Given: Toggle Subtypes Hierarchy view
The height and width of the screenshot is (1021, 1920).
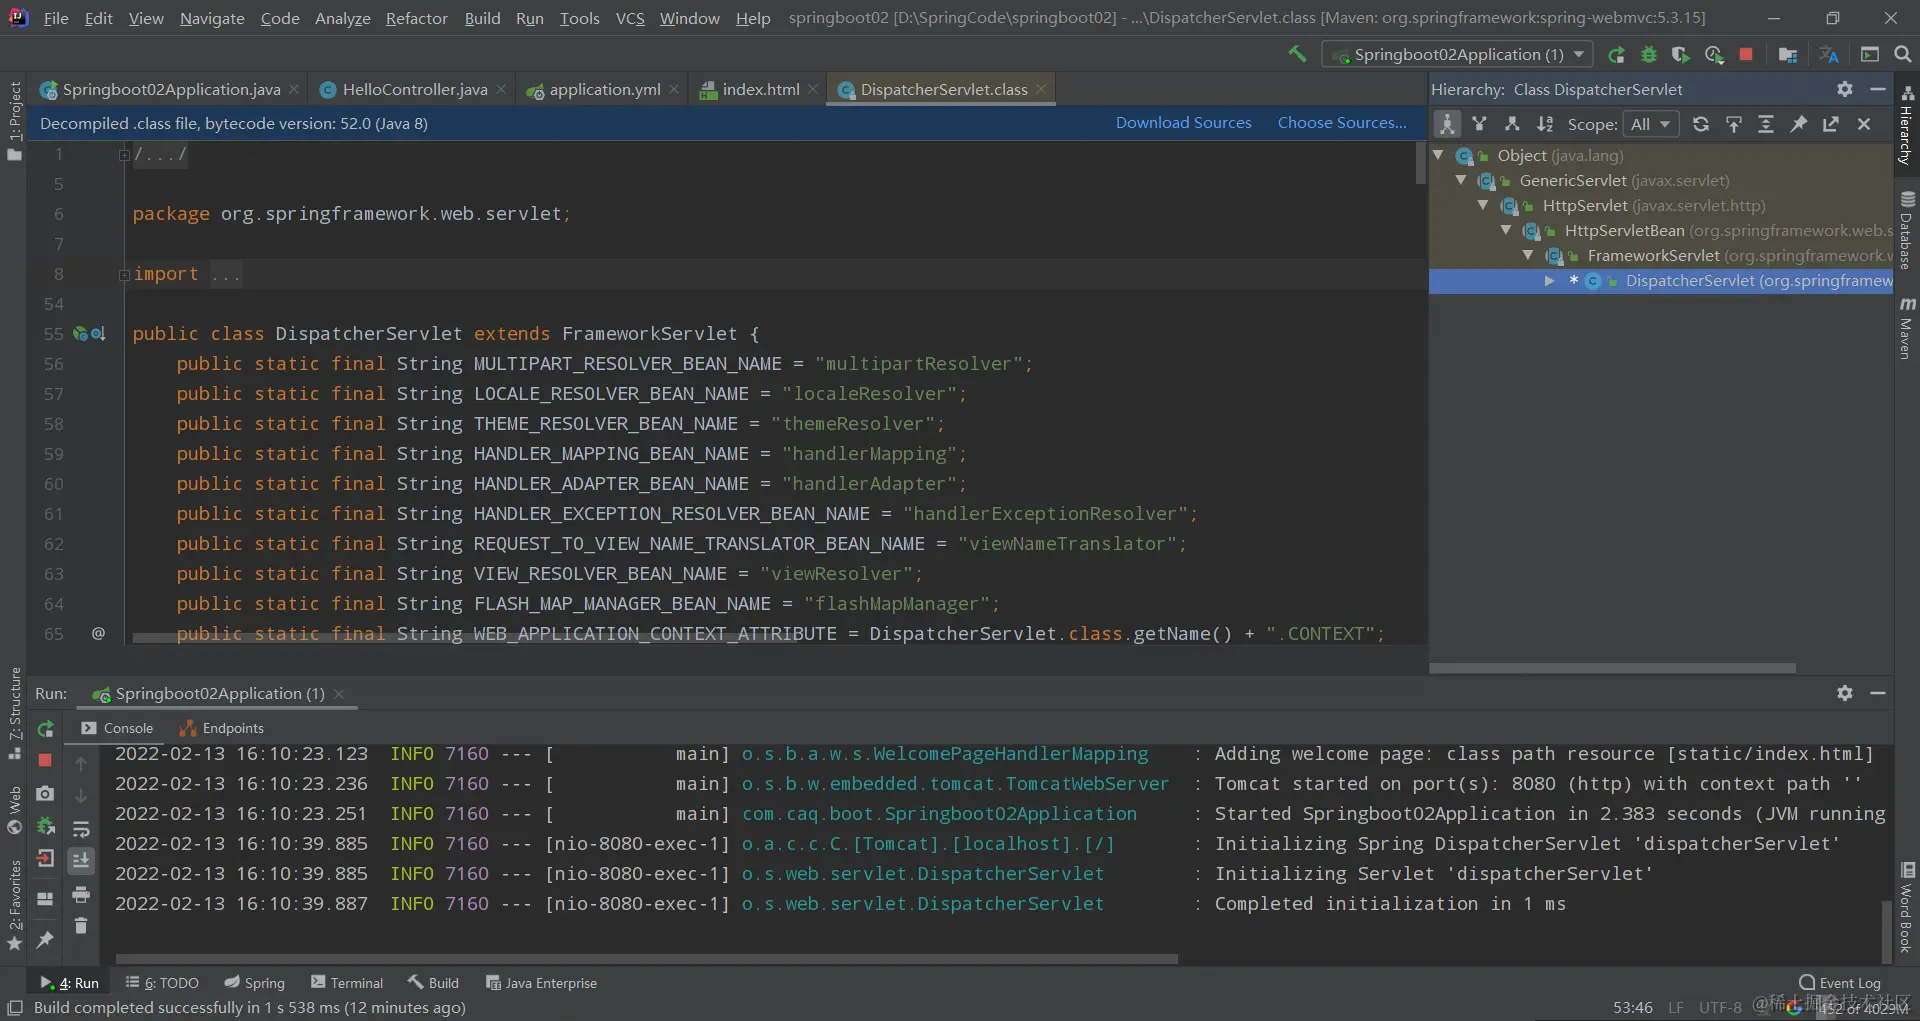Looking at the screenshot, I should pyautogui.click(x=1512, y=124).
